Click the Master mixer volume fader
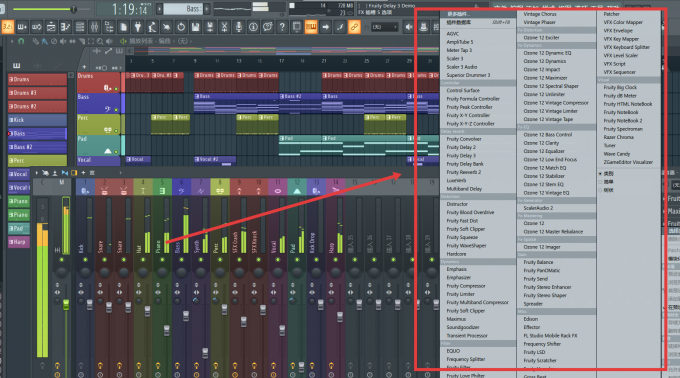Viewport: 680px width, 378px height. pos(66,305)
